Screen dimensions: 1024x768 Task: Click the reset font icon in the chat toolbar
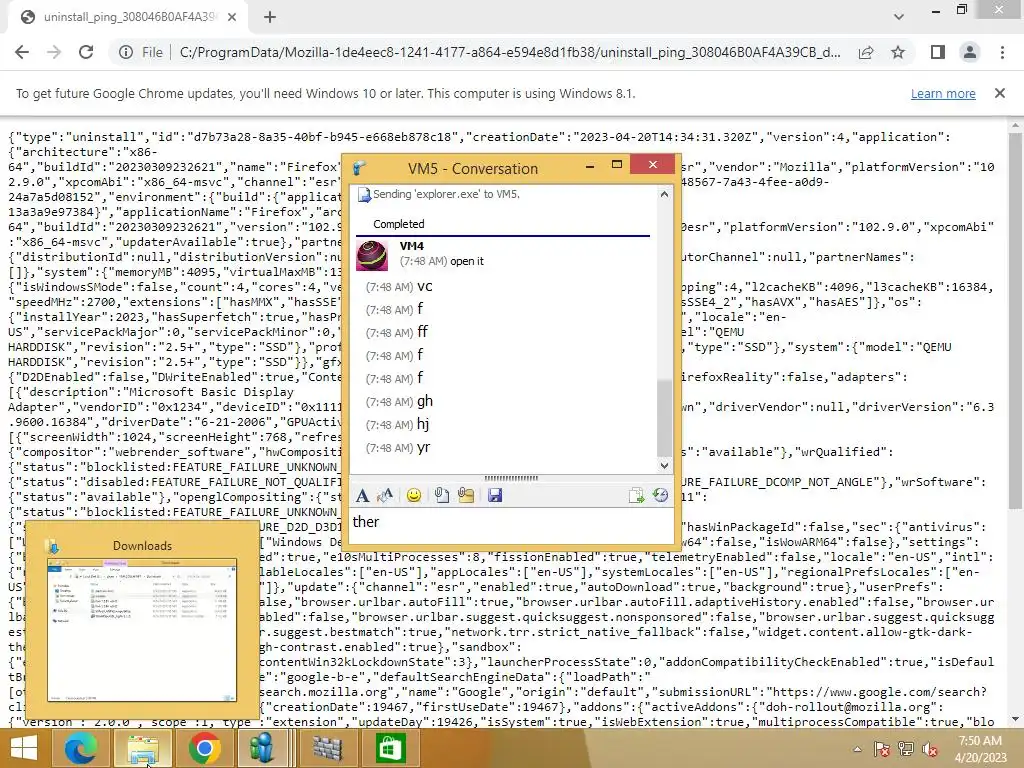[x=385, y=496]
